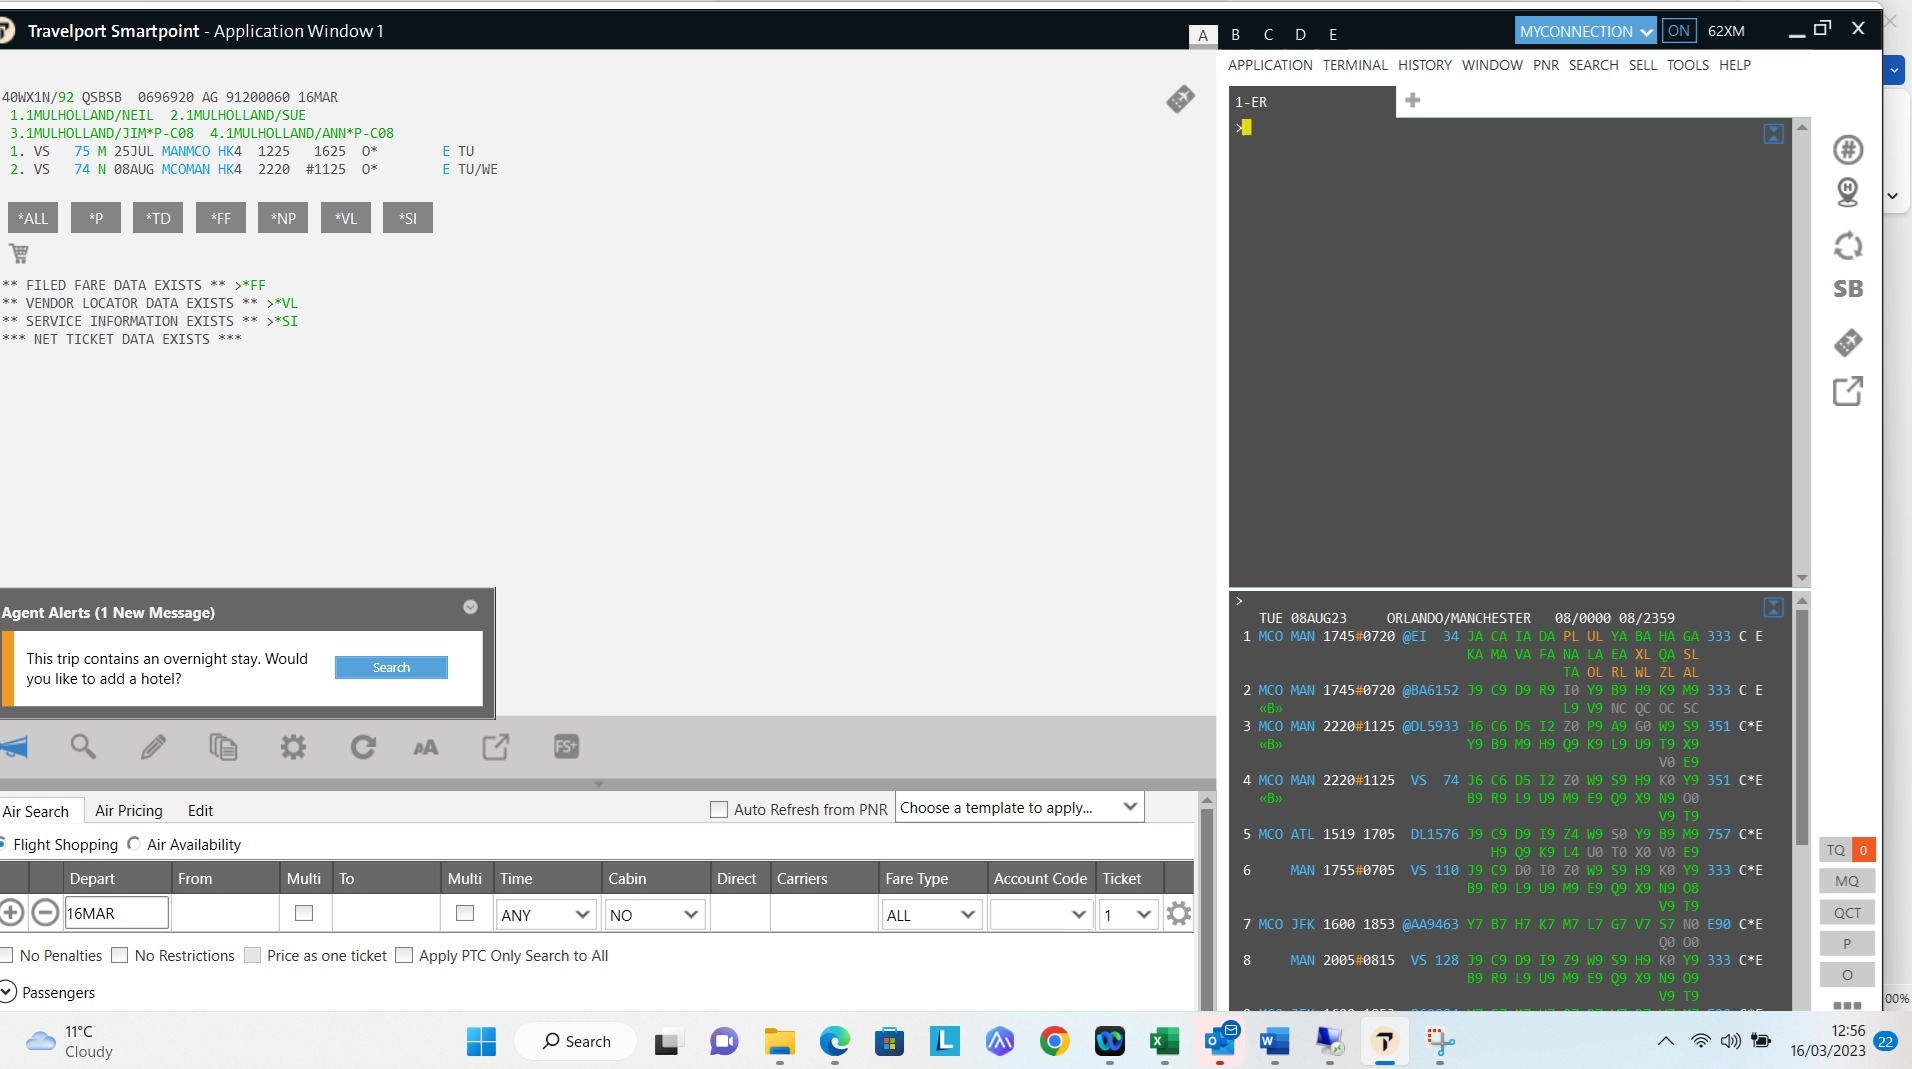The image size is (1912, 1069).
Task: Check the Multi box next to To
Action: [465, 913]
